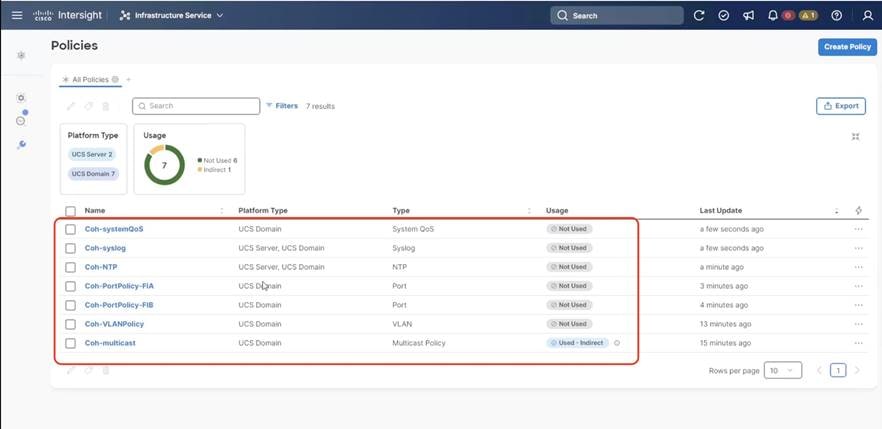
Task: Click the top global Search field
Action: [x=616, y=15]
